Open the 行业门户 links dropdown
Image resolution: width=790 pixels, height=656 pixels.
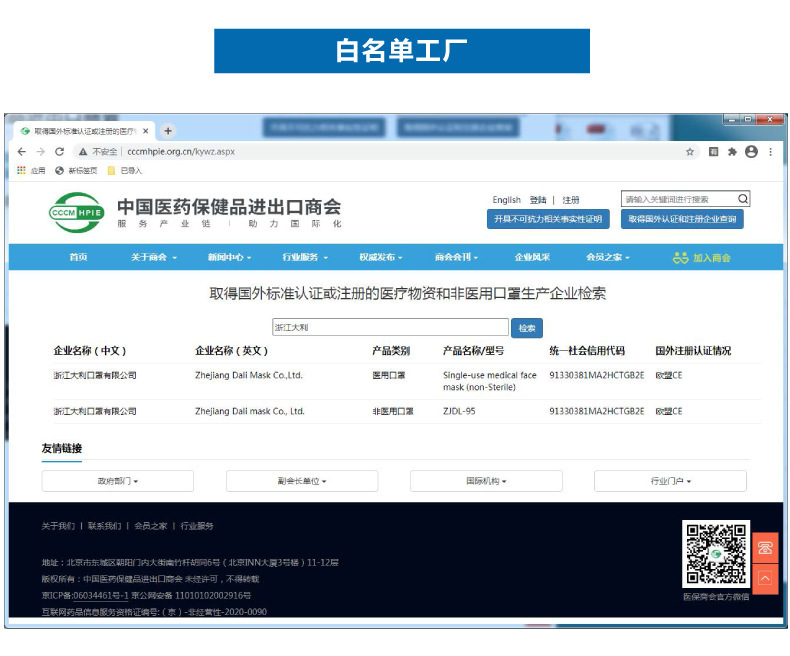(670, 481)
